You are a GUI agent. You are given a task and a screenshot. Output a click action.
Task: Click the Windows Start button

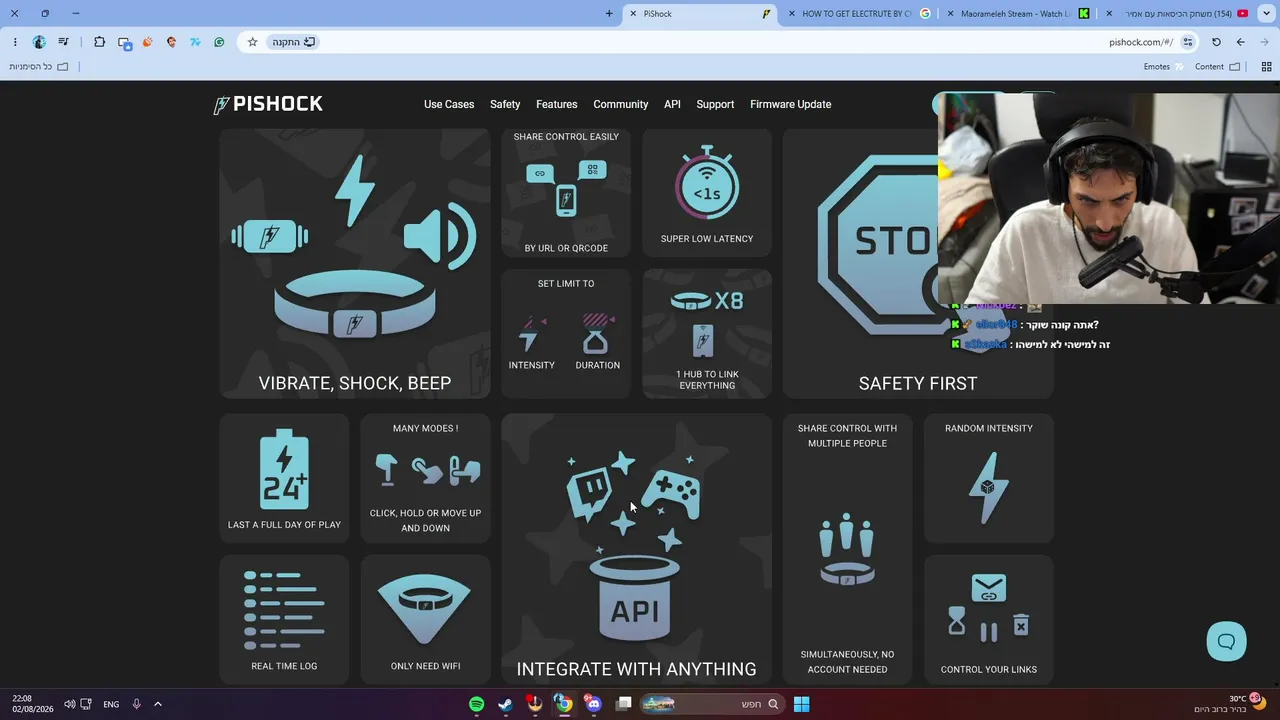(x=801, y=704)
